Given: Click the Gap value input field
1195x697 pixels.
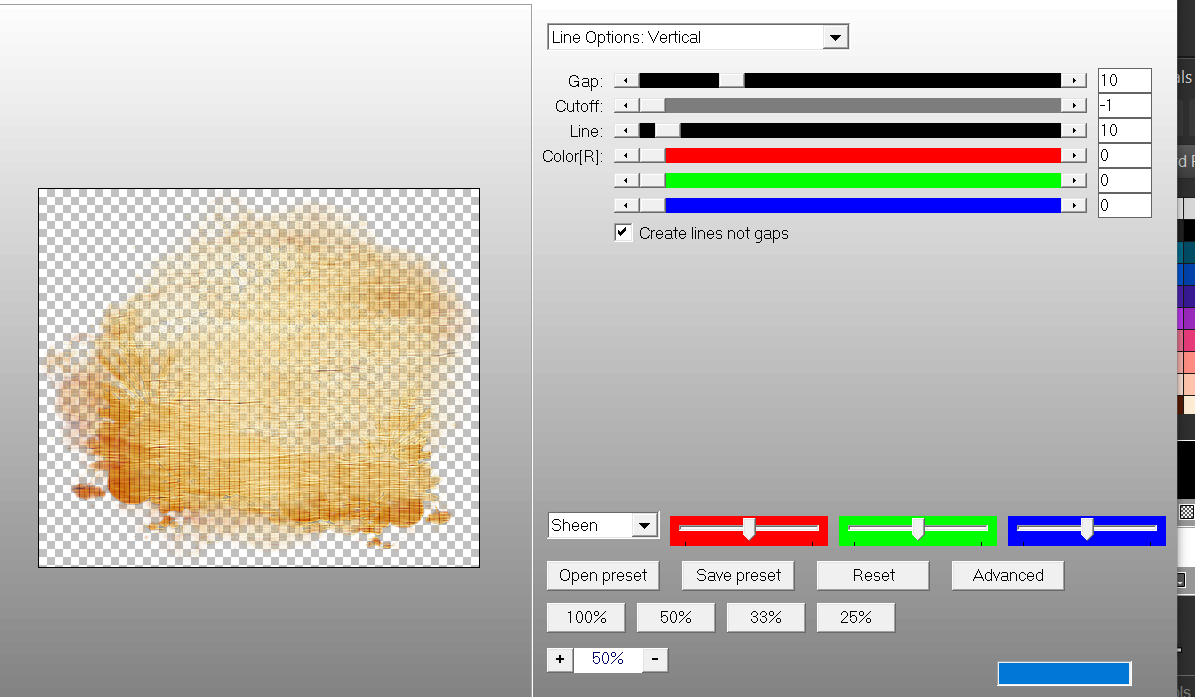Looking at the screenshot, I should [x=1123, y=80].
